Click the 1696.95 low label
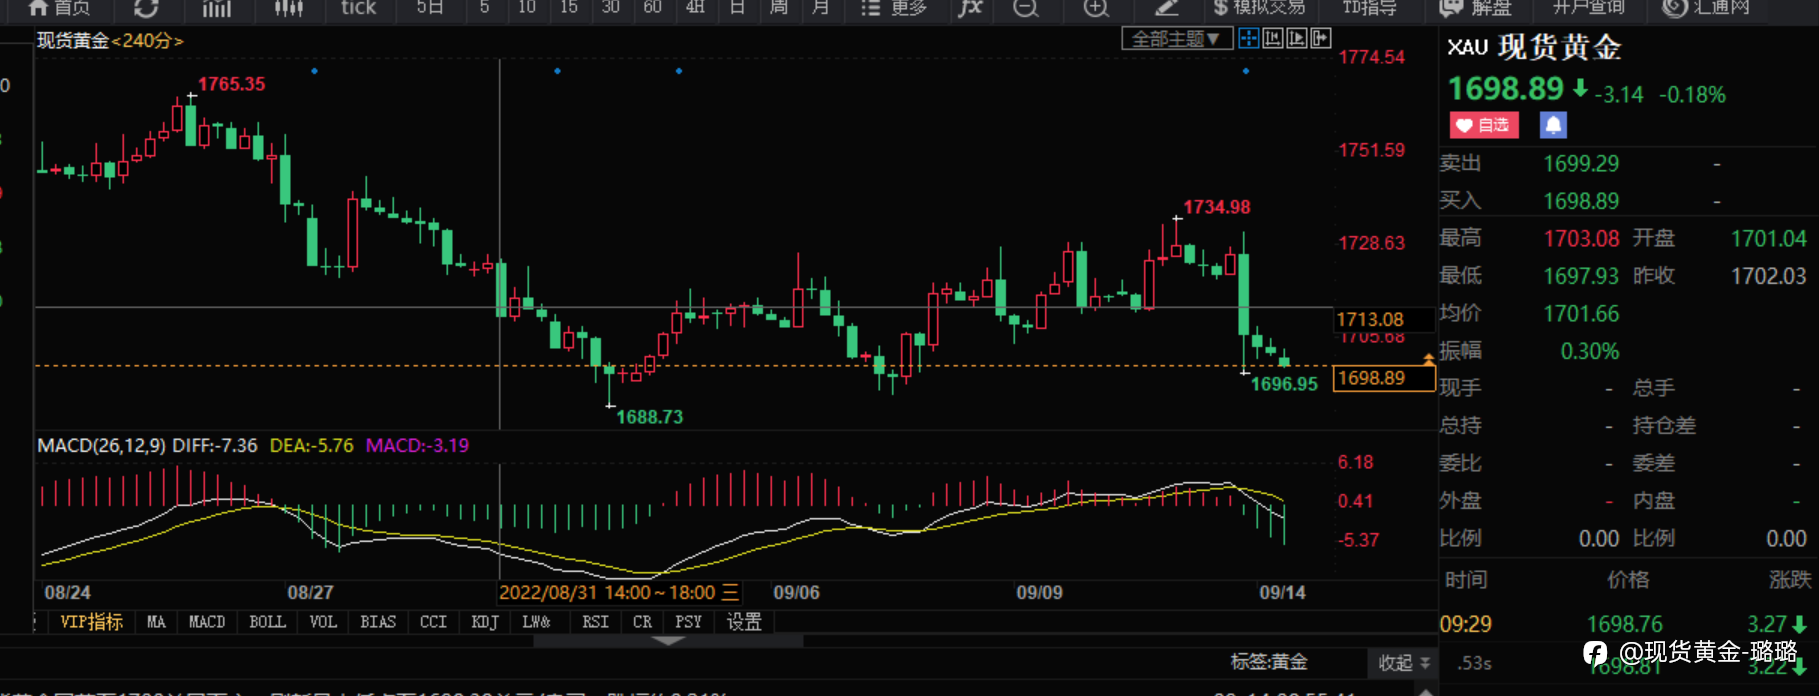Viewport: 1819px width, 696px height. tap(1284, 384)
